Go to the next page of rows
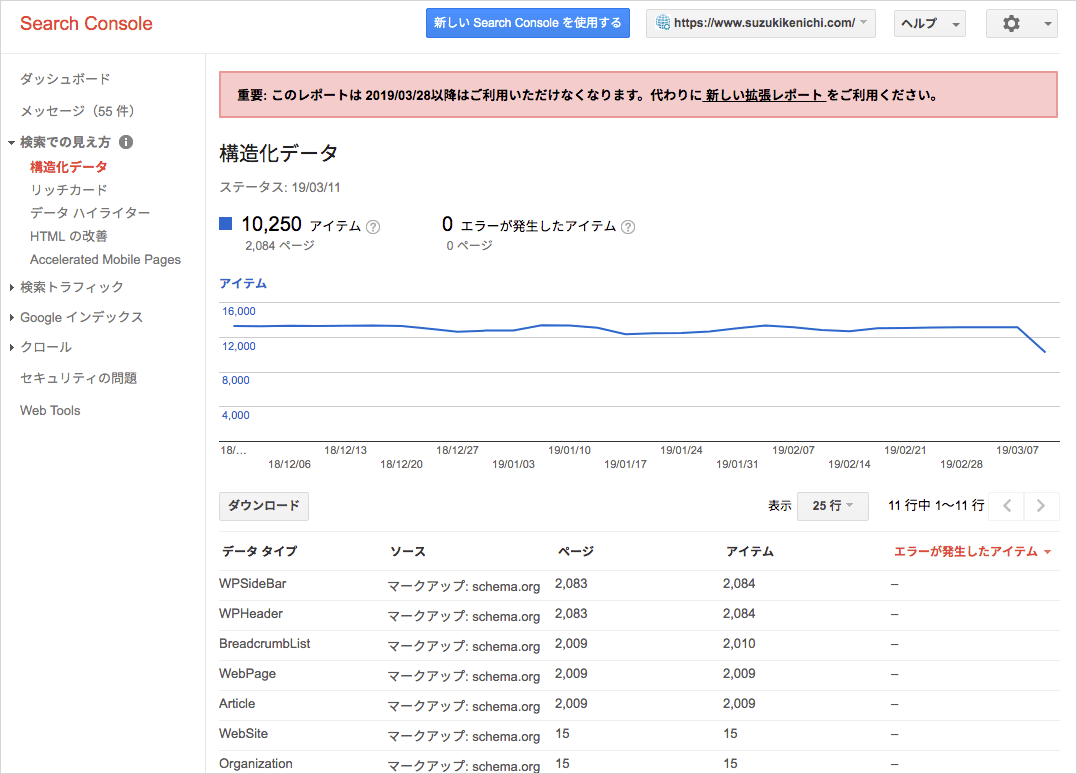 [x=1041, y=505]
